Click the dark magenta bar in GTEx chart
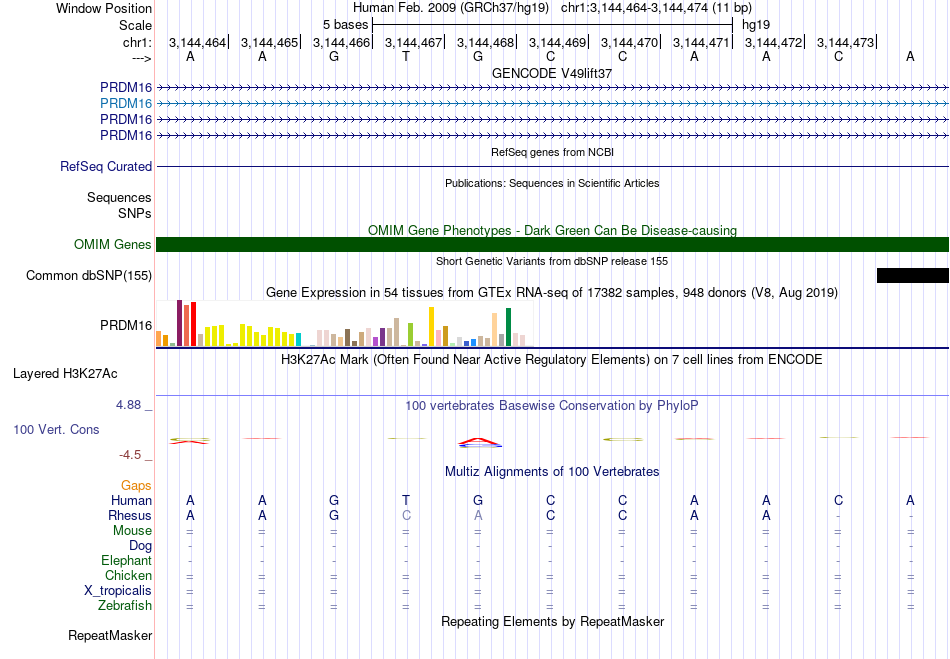Screen dimensions: 950x659 pos(179,323)
